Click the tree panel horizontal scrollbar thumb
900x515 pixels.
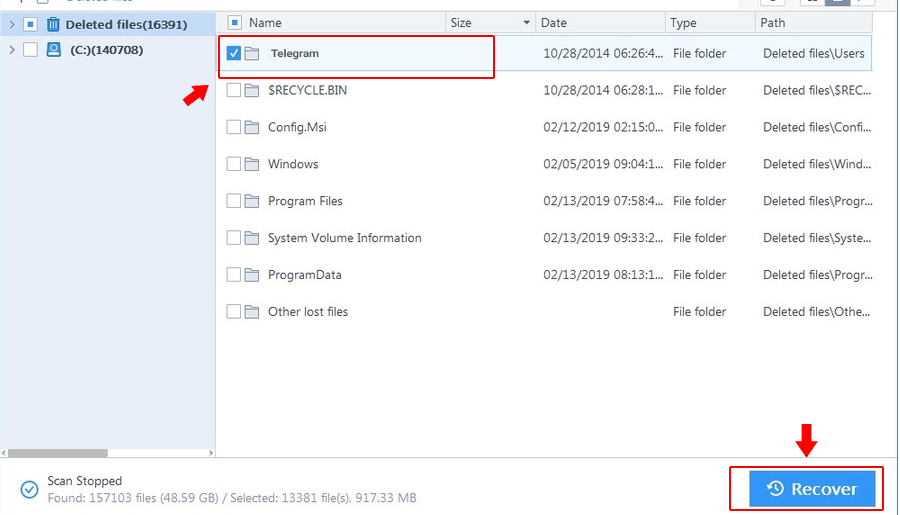coord(57,453)
